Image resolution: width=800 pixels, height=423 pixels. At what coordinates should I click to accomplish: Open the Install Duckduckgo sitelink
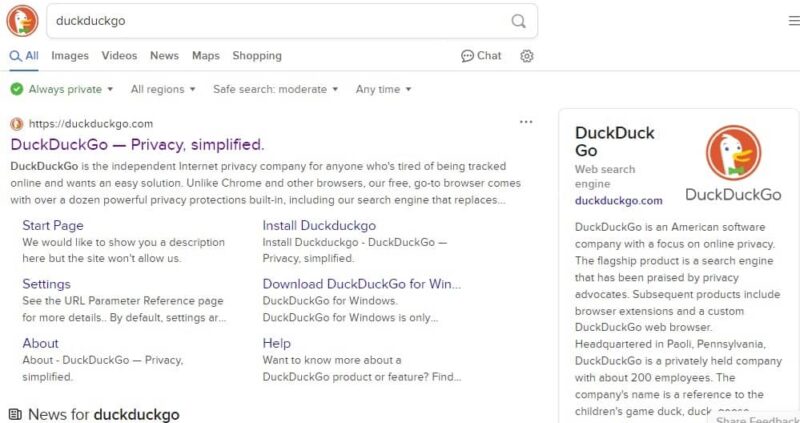point(319,226)
